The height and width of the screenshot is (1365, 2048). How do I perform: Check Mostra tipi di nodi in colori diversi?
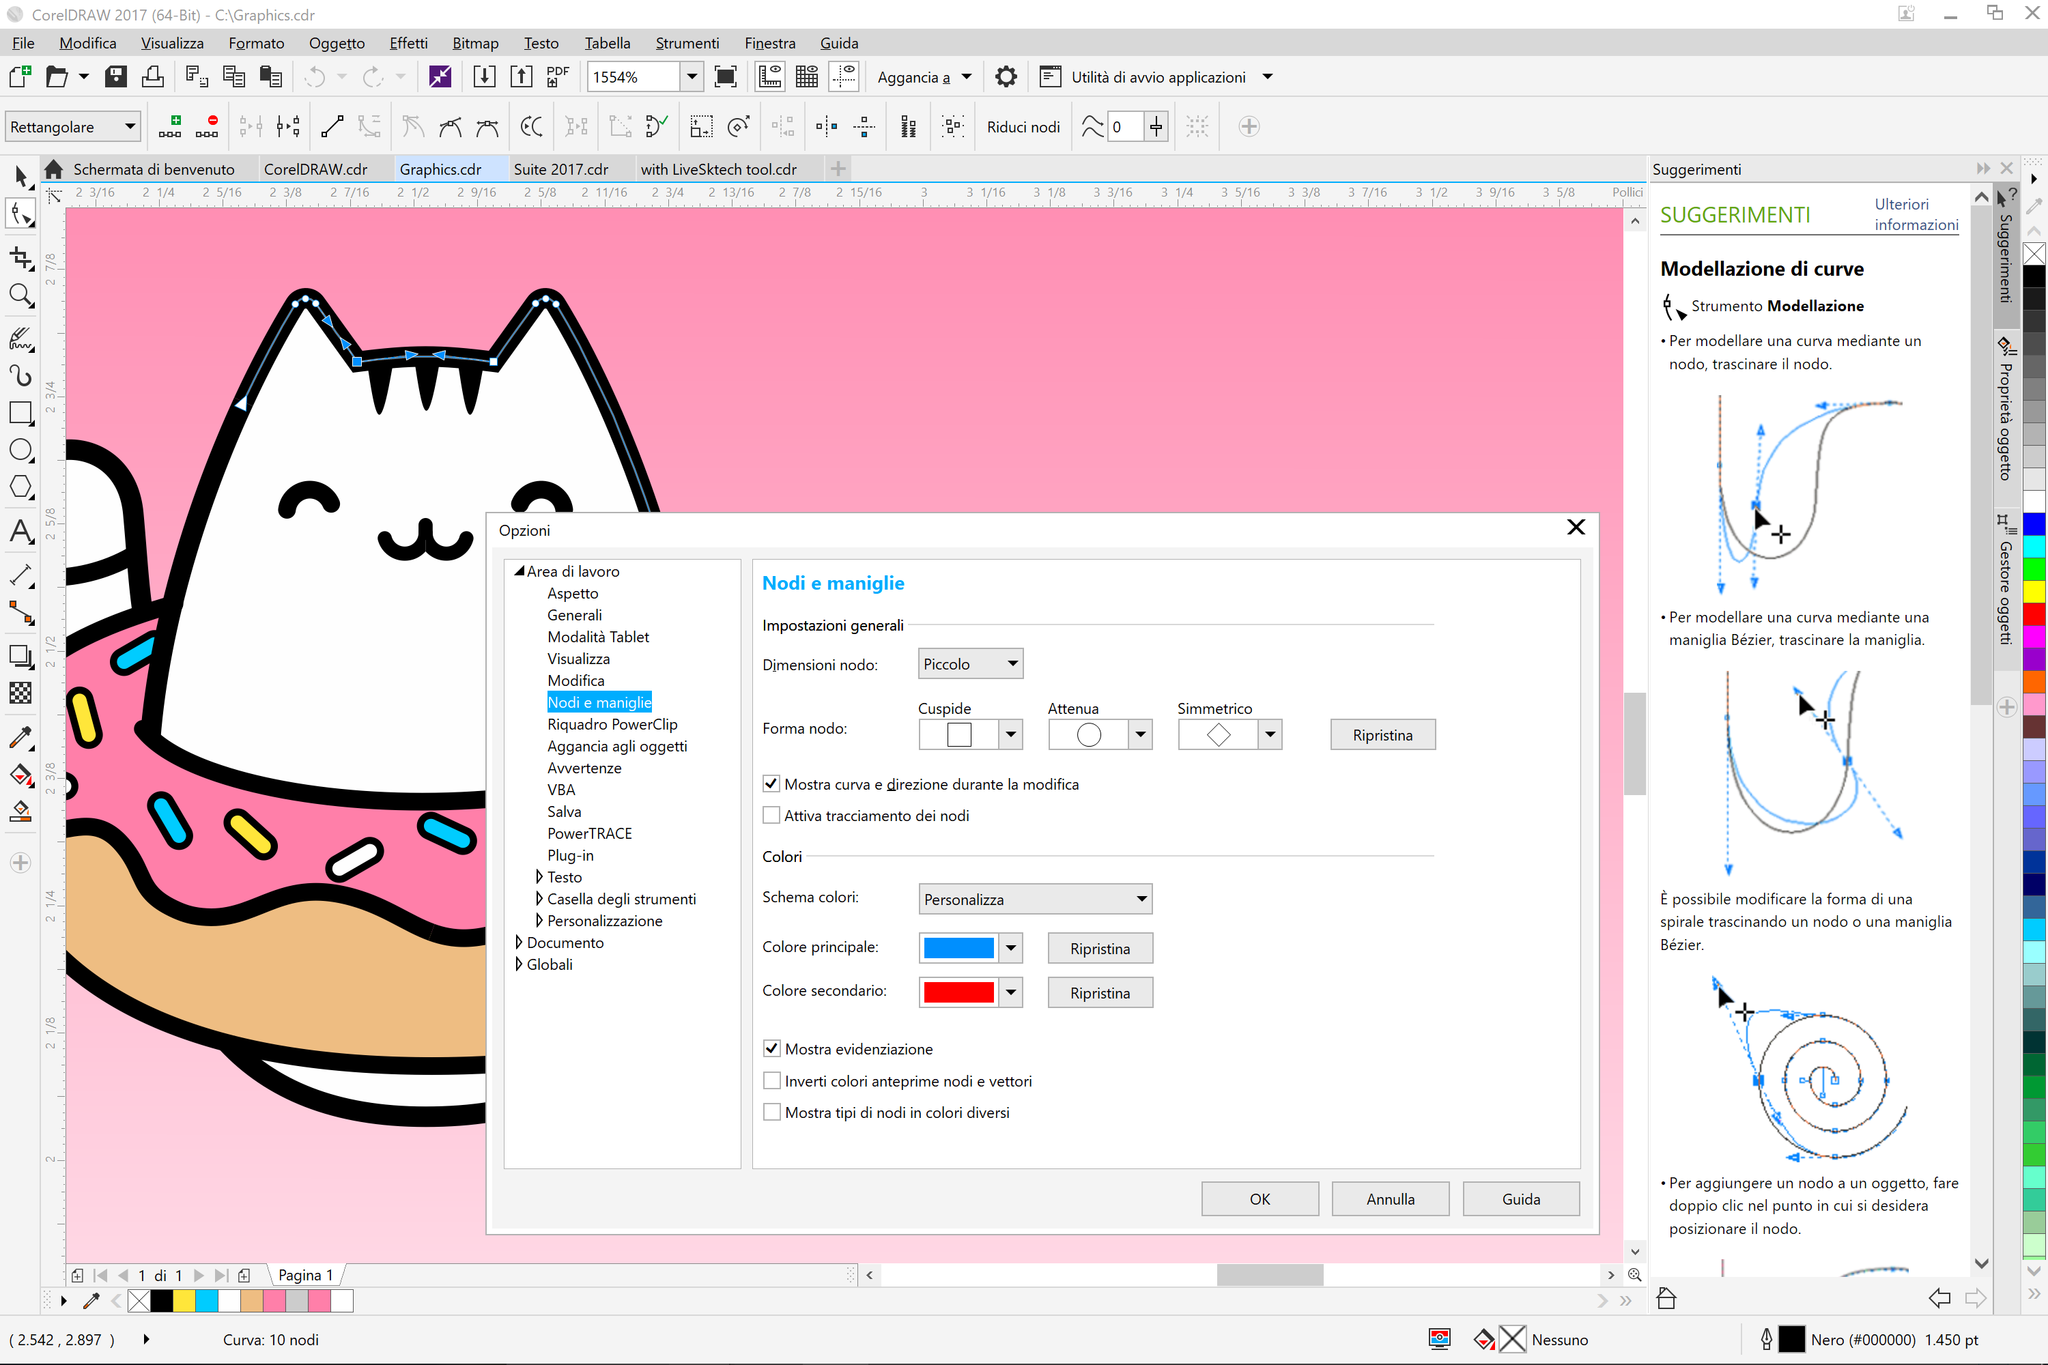[x=772, y=1112]
